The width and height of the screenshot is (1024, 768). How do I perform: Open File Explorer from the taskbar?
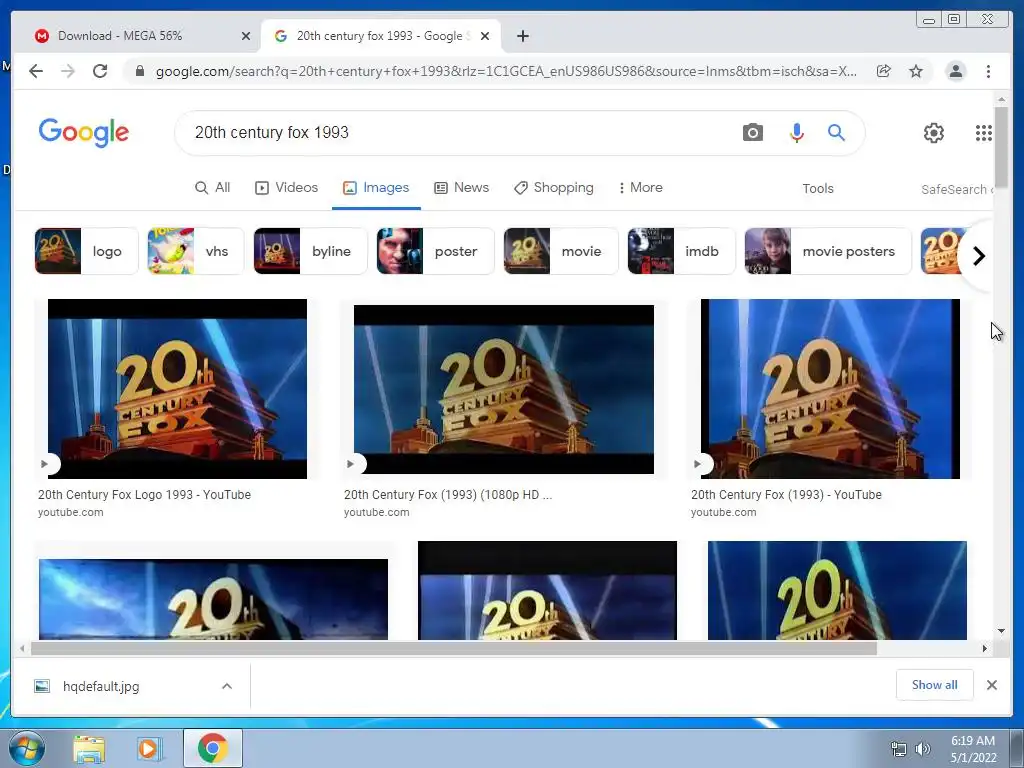tap(89, 749)
